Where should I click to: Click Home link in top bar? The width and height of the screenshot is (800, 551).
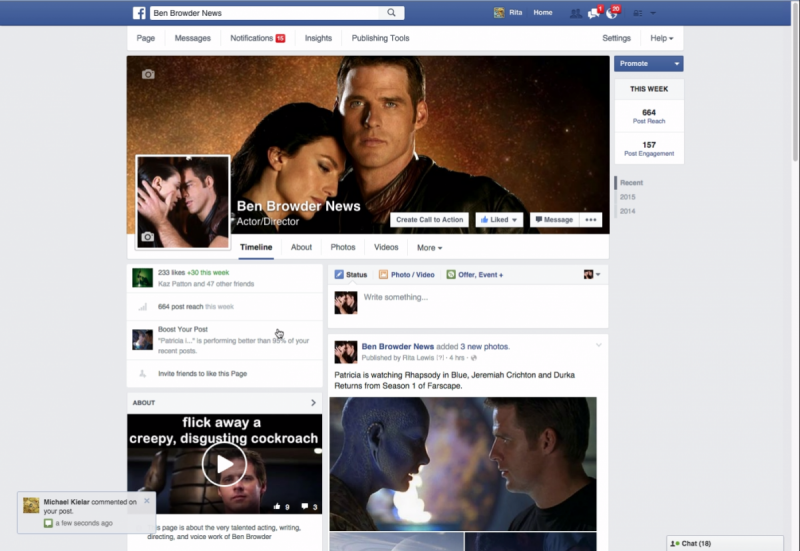tap(543, 13)
